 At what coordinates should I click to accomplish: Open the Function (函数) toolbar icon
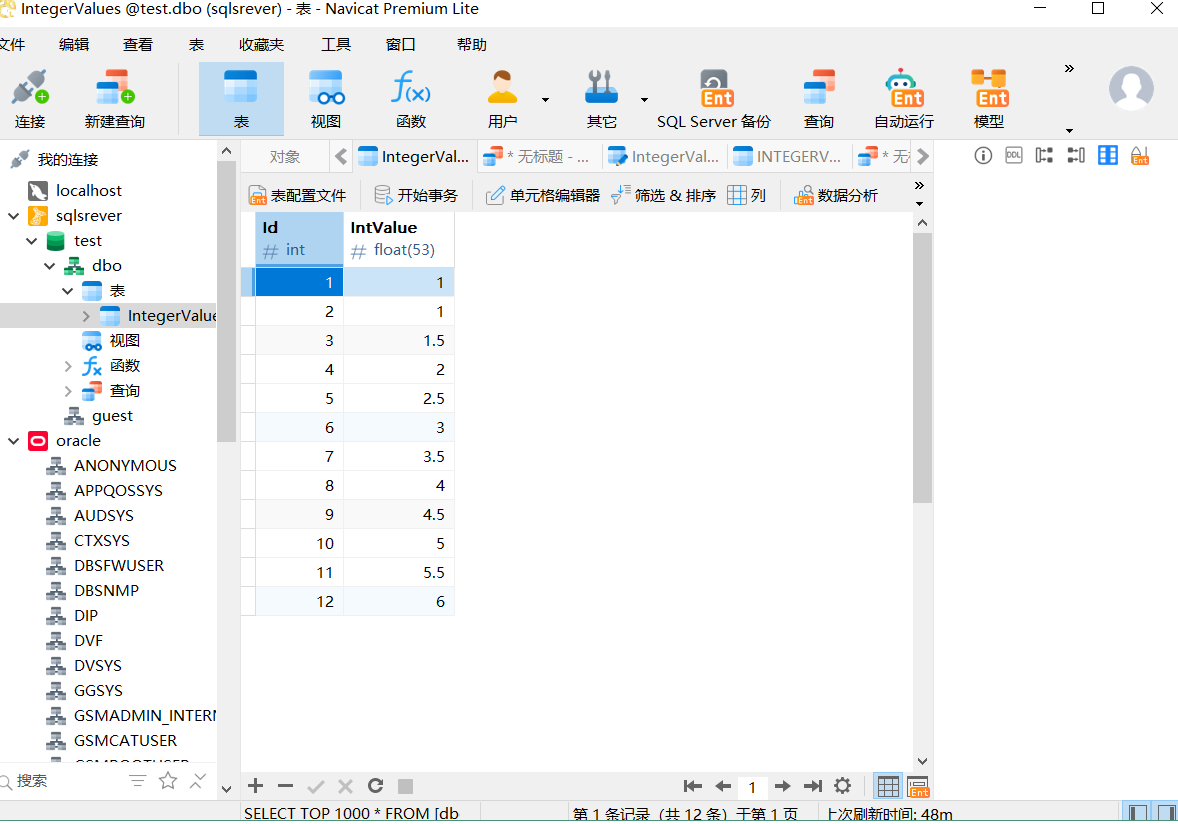coord(411,99)
